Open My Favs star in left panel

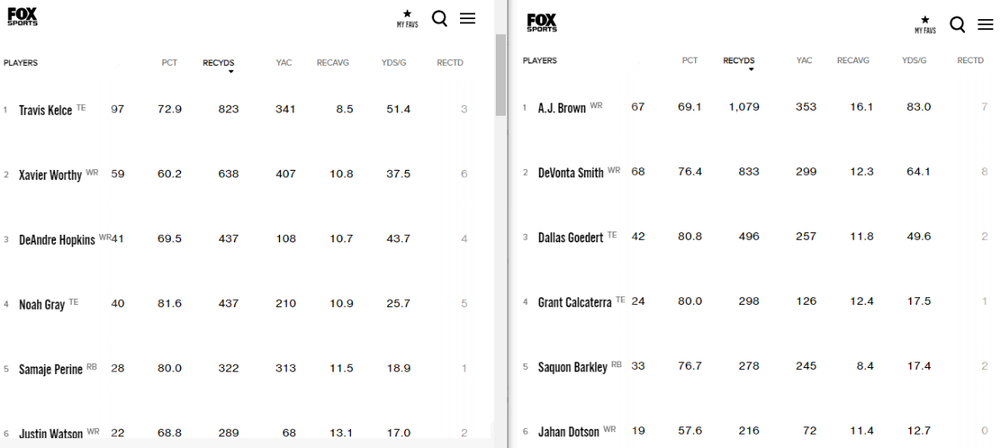407,18
